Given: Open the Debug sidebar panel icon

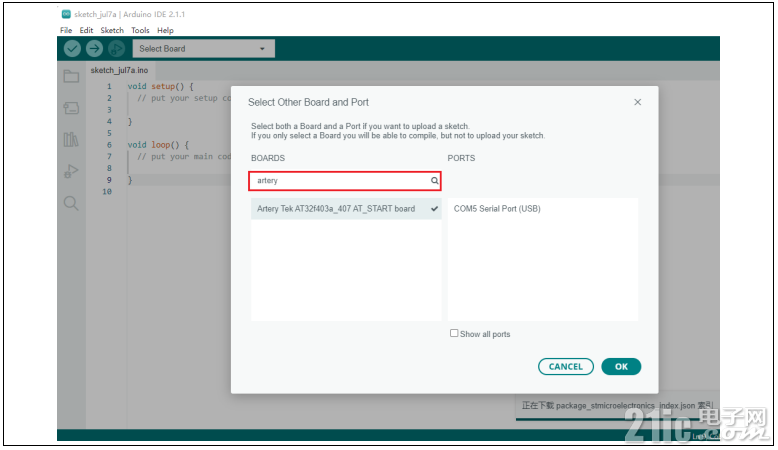Looking at the screenshot, I should coord(71,171).
